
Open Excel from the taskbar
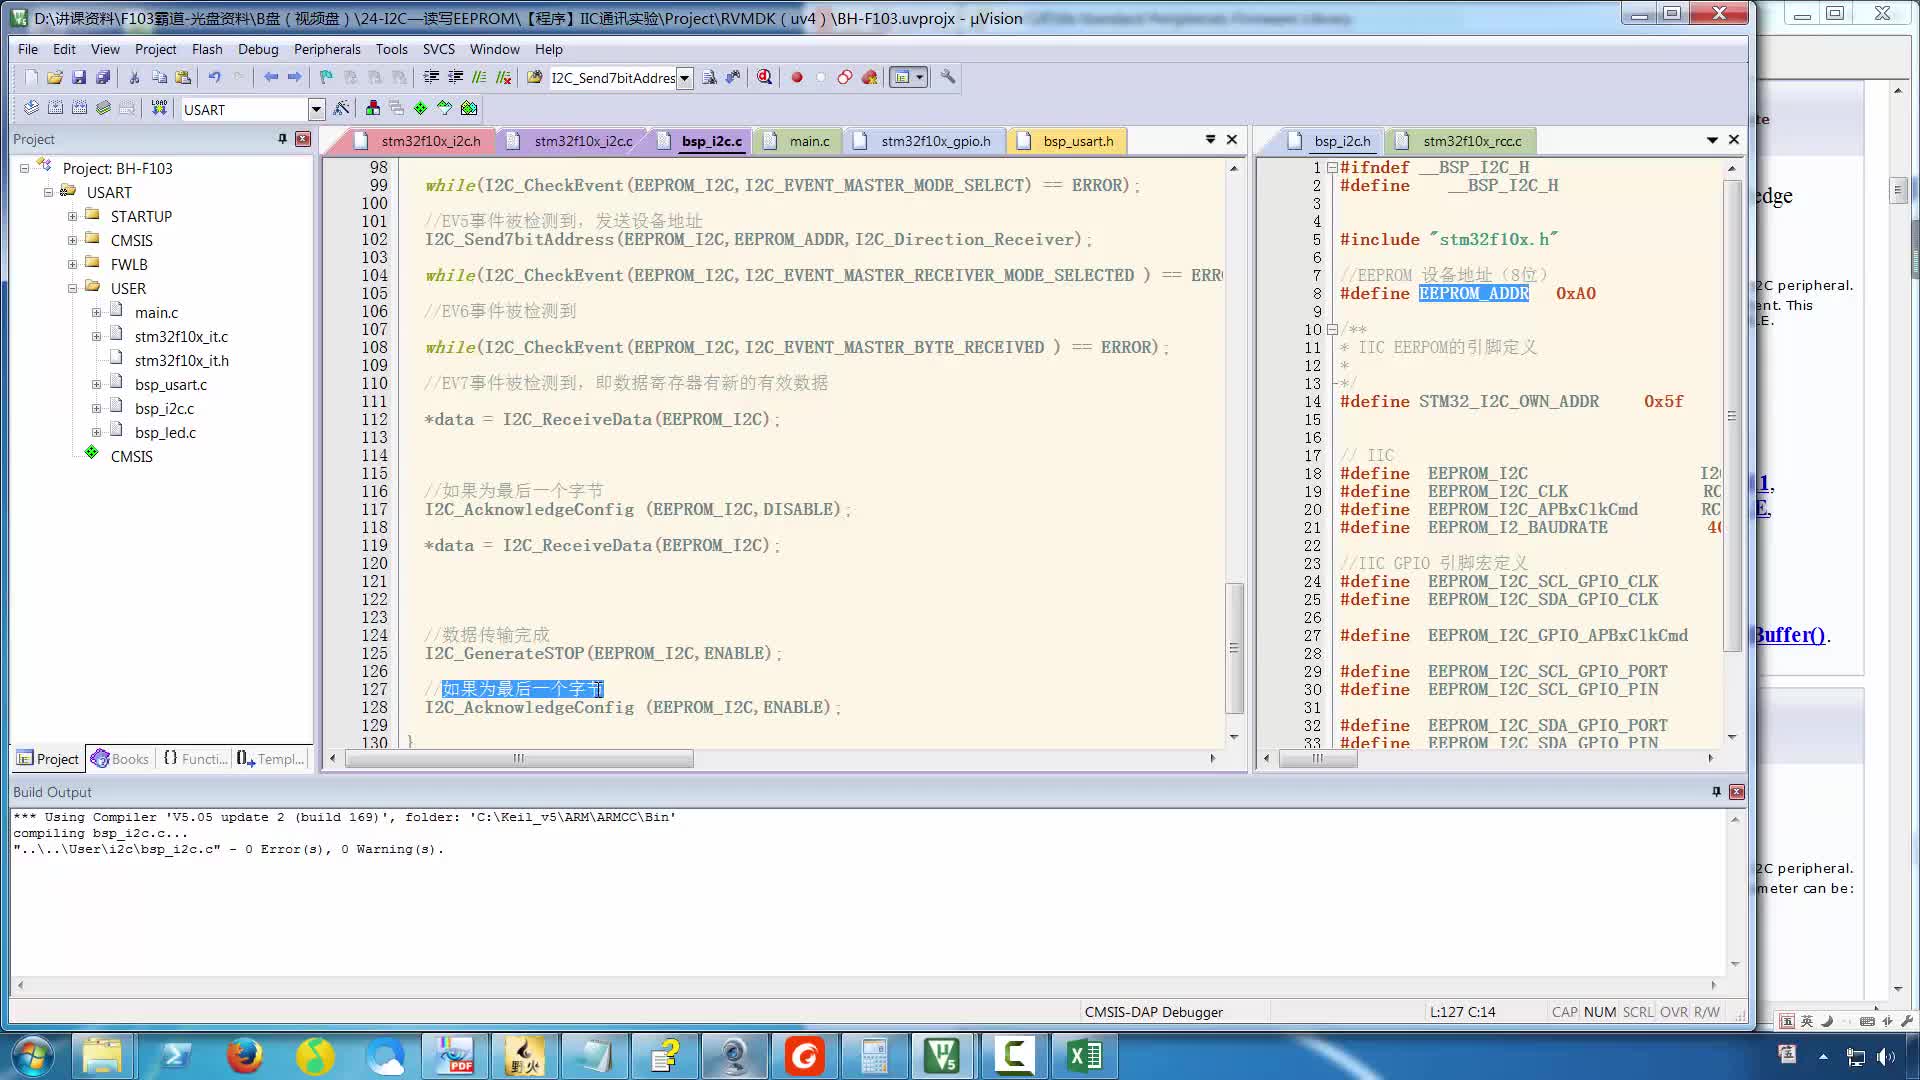click(x=1084, y=1056)
